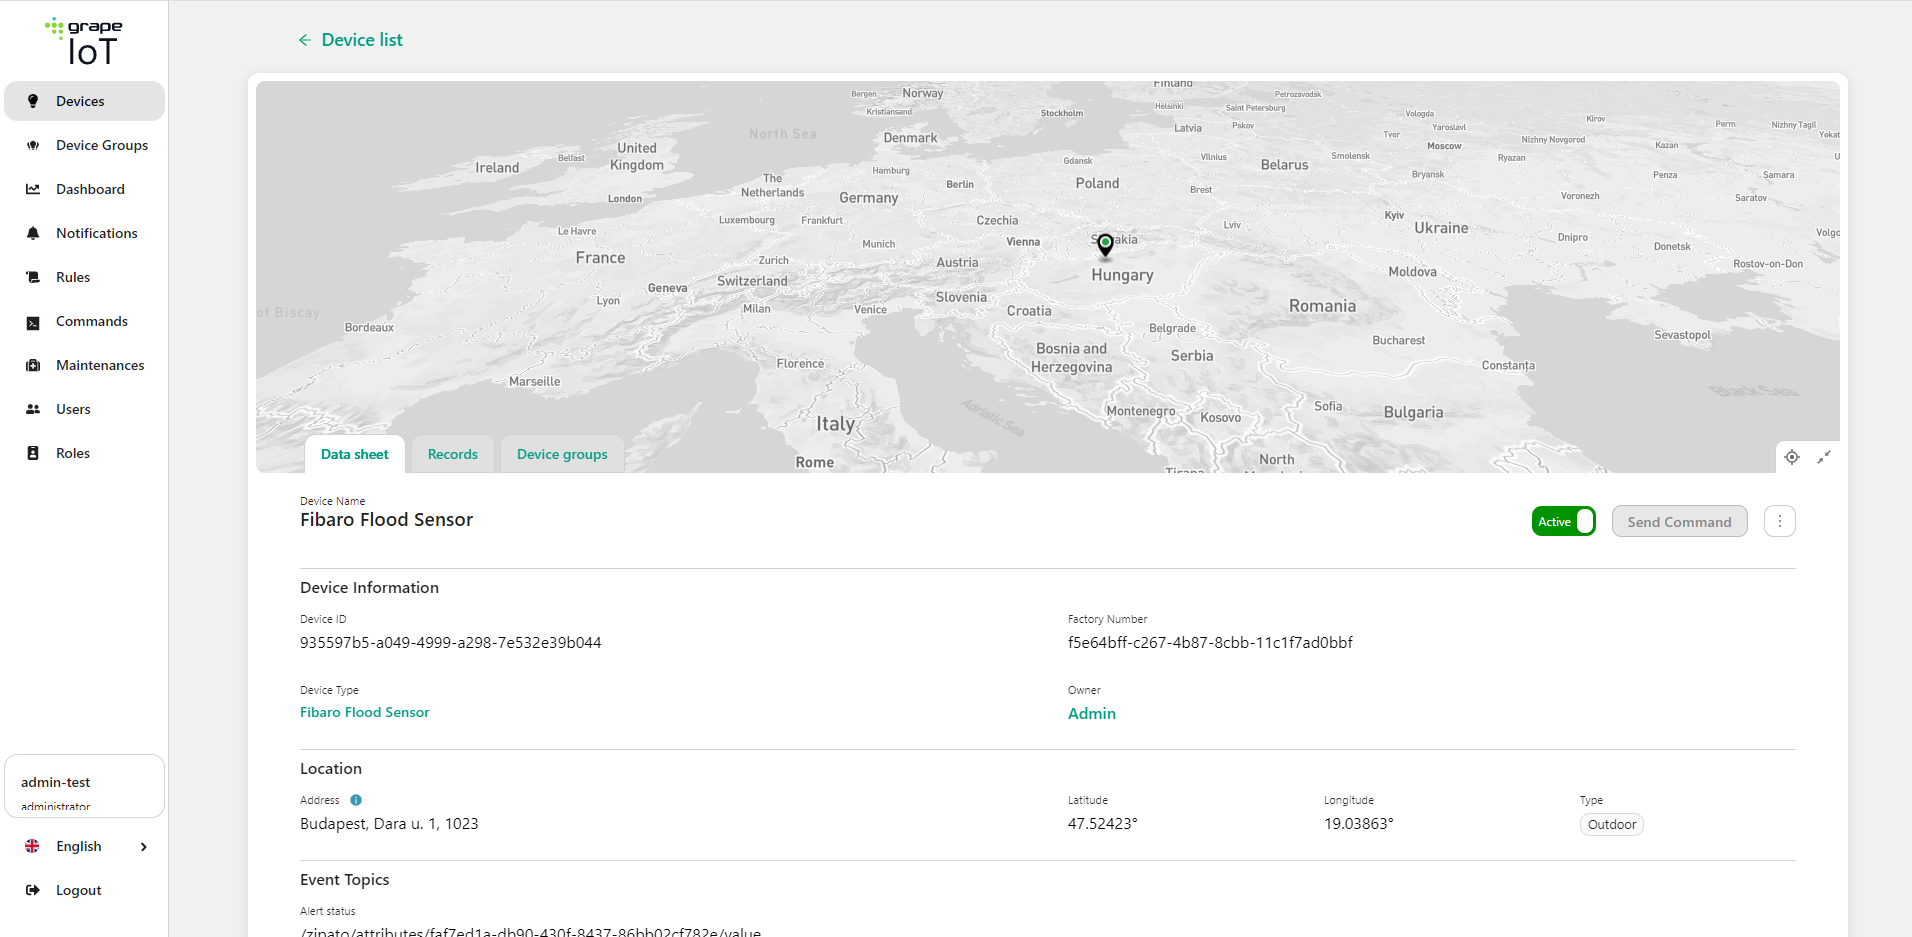Screen dimensions: 1912x937
Task: Open Dashboard in the sidebar menu
Action: [84, 189]
